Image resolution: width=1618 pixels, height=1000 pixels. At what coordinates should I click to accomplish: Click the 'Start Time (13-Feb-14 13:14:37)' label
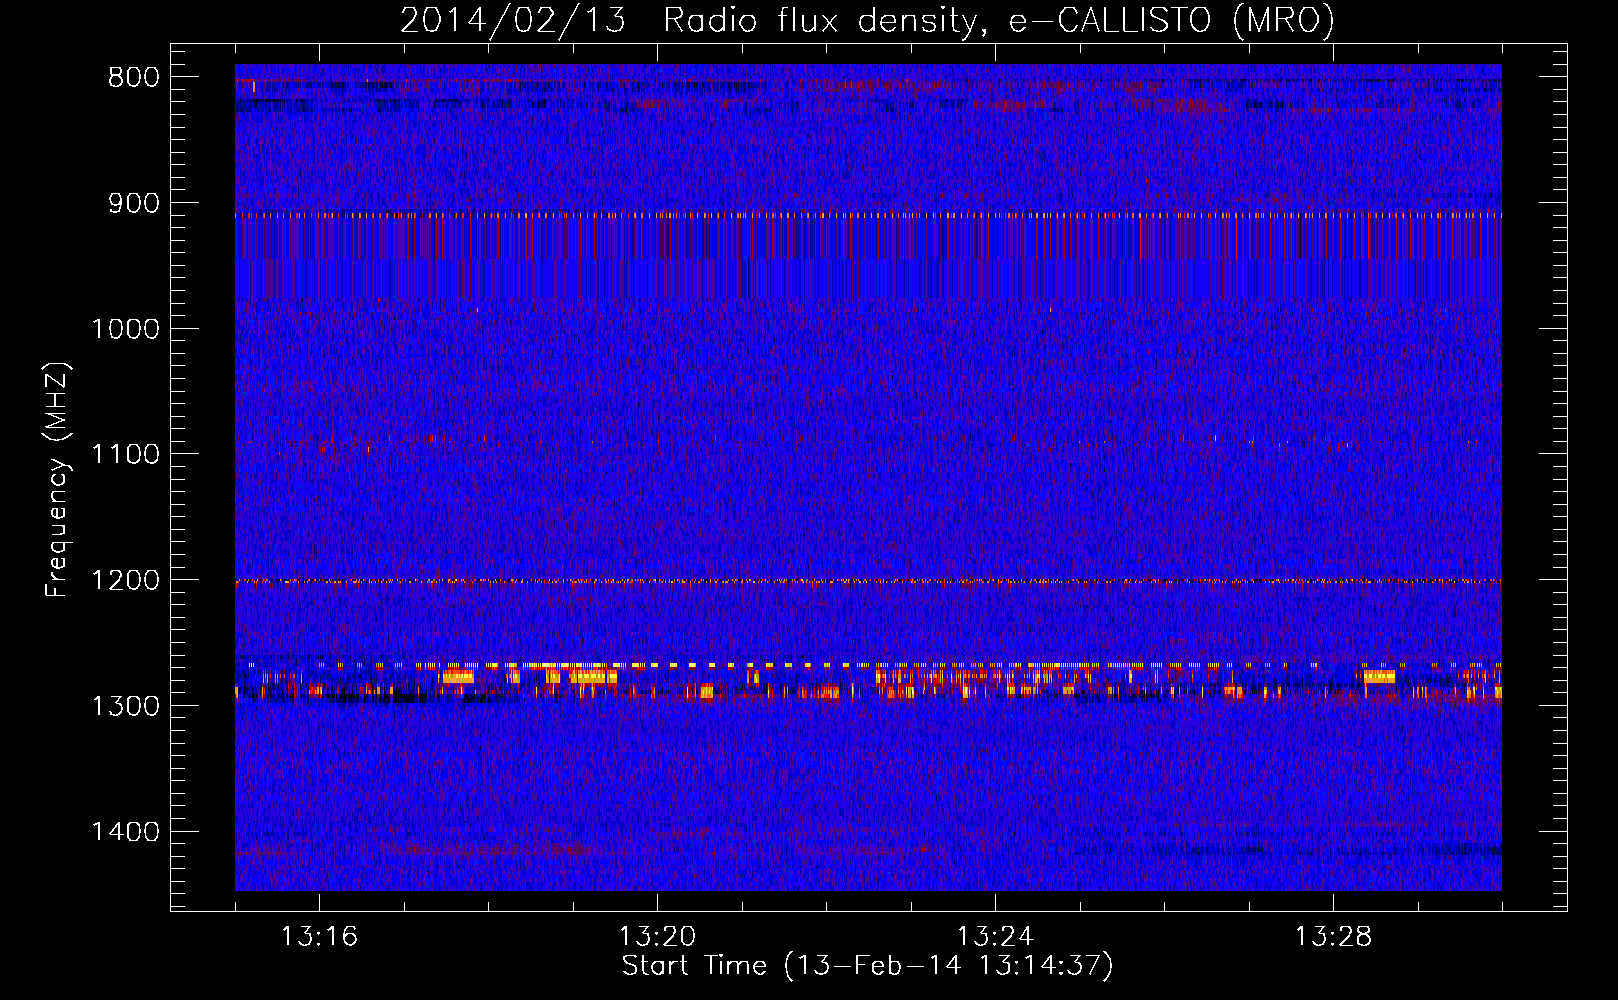(x=867, y=966)
